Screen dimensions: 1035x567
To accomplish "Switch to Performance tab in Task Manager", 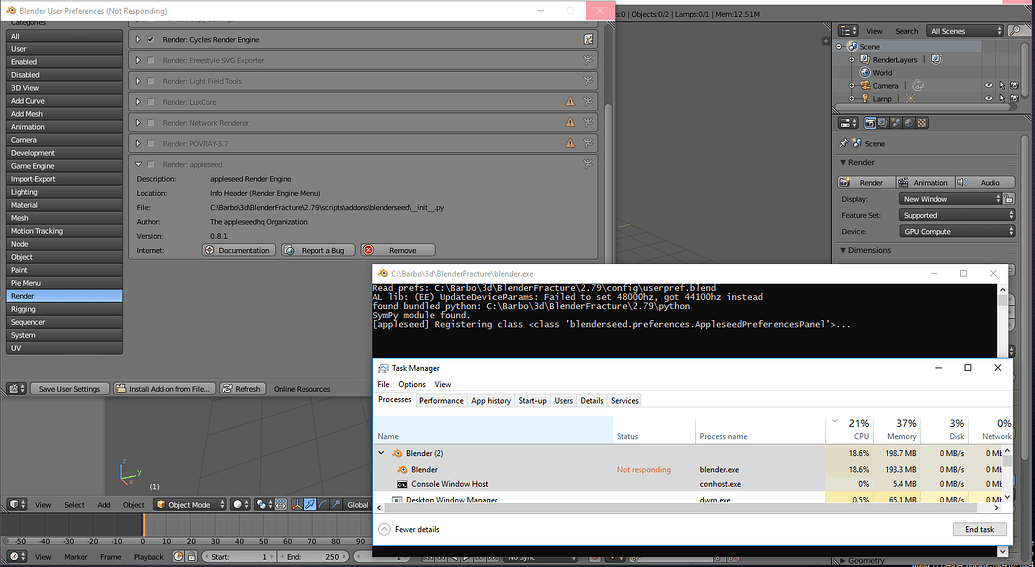I will point(441,401).
